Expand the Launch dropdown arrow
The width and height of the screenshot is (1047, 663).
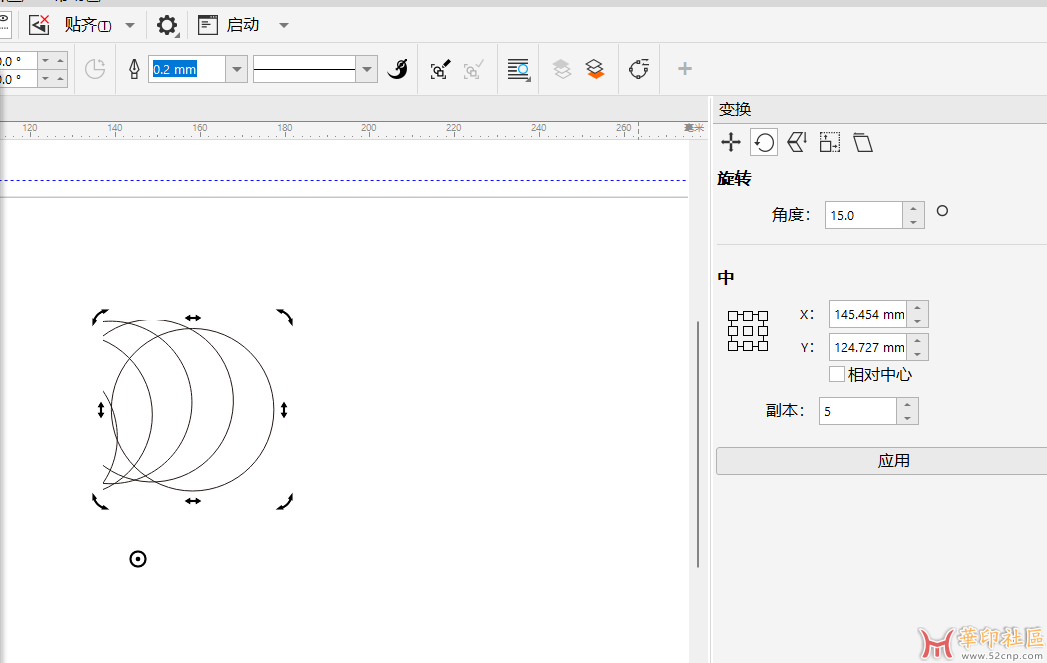284,25
